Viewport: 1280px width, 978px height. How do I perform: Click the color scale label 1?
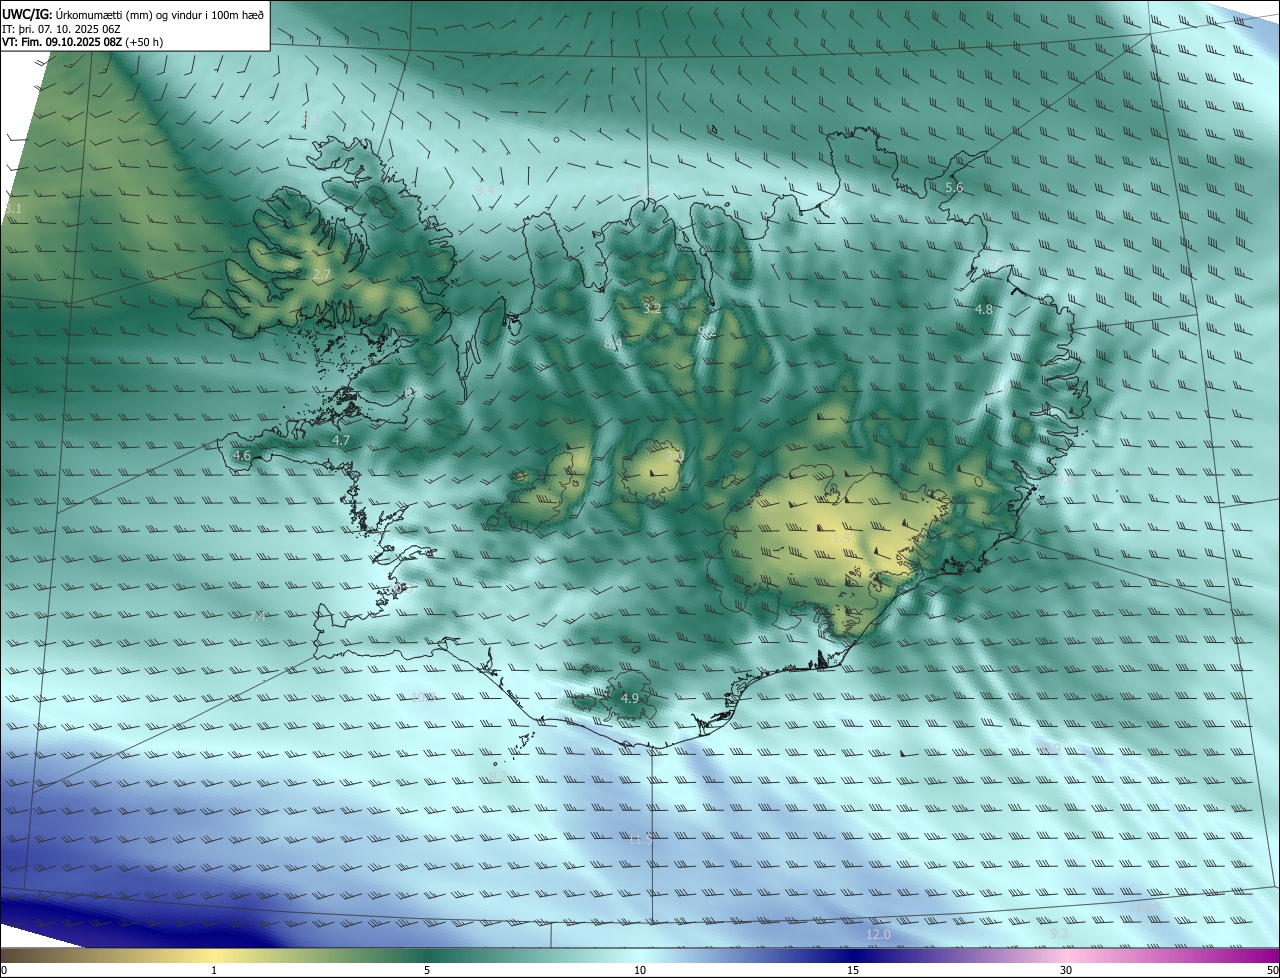coord(214,970)
